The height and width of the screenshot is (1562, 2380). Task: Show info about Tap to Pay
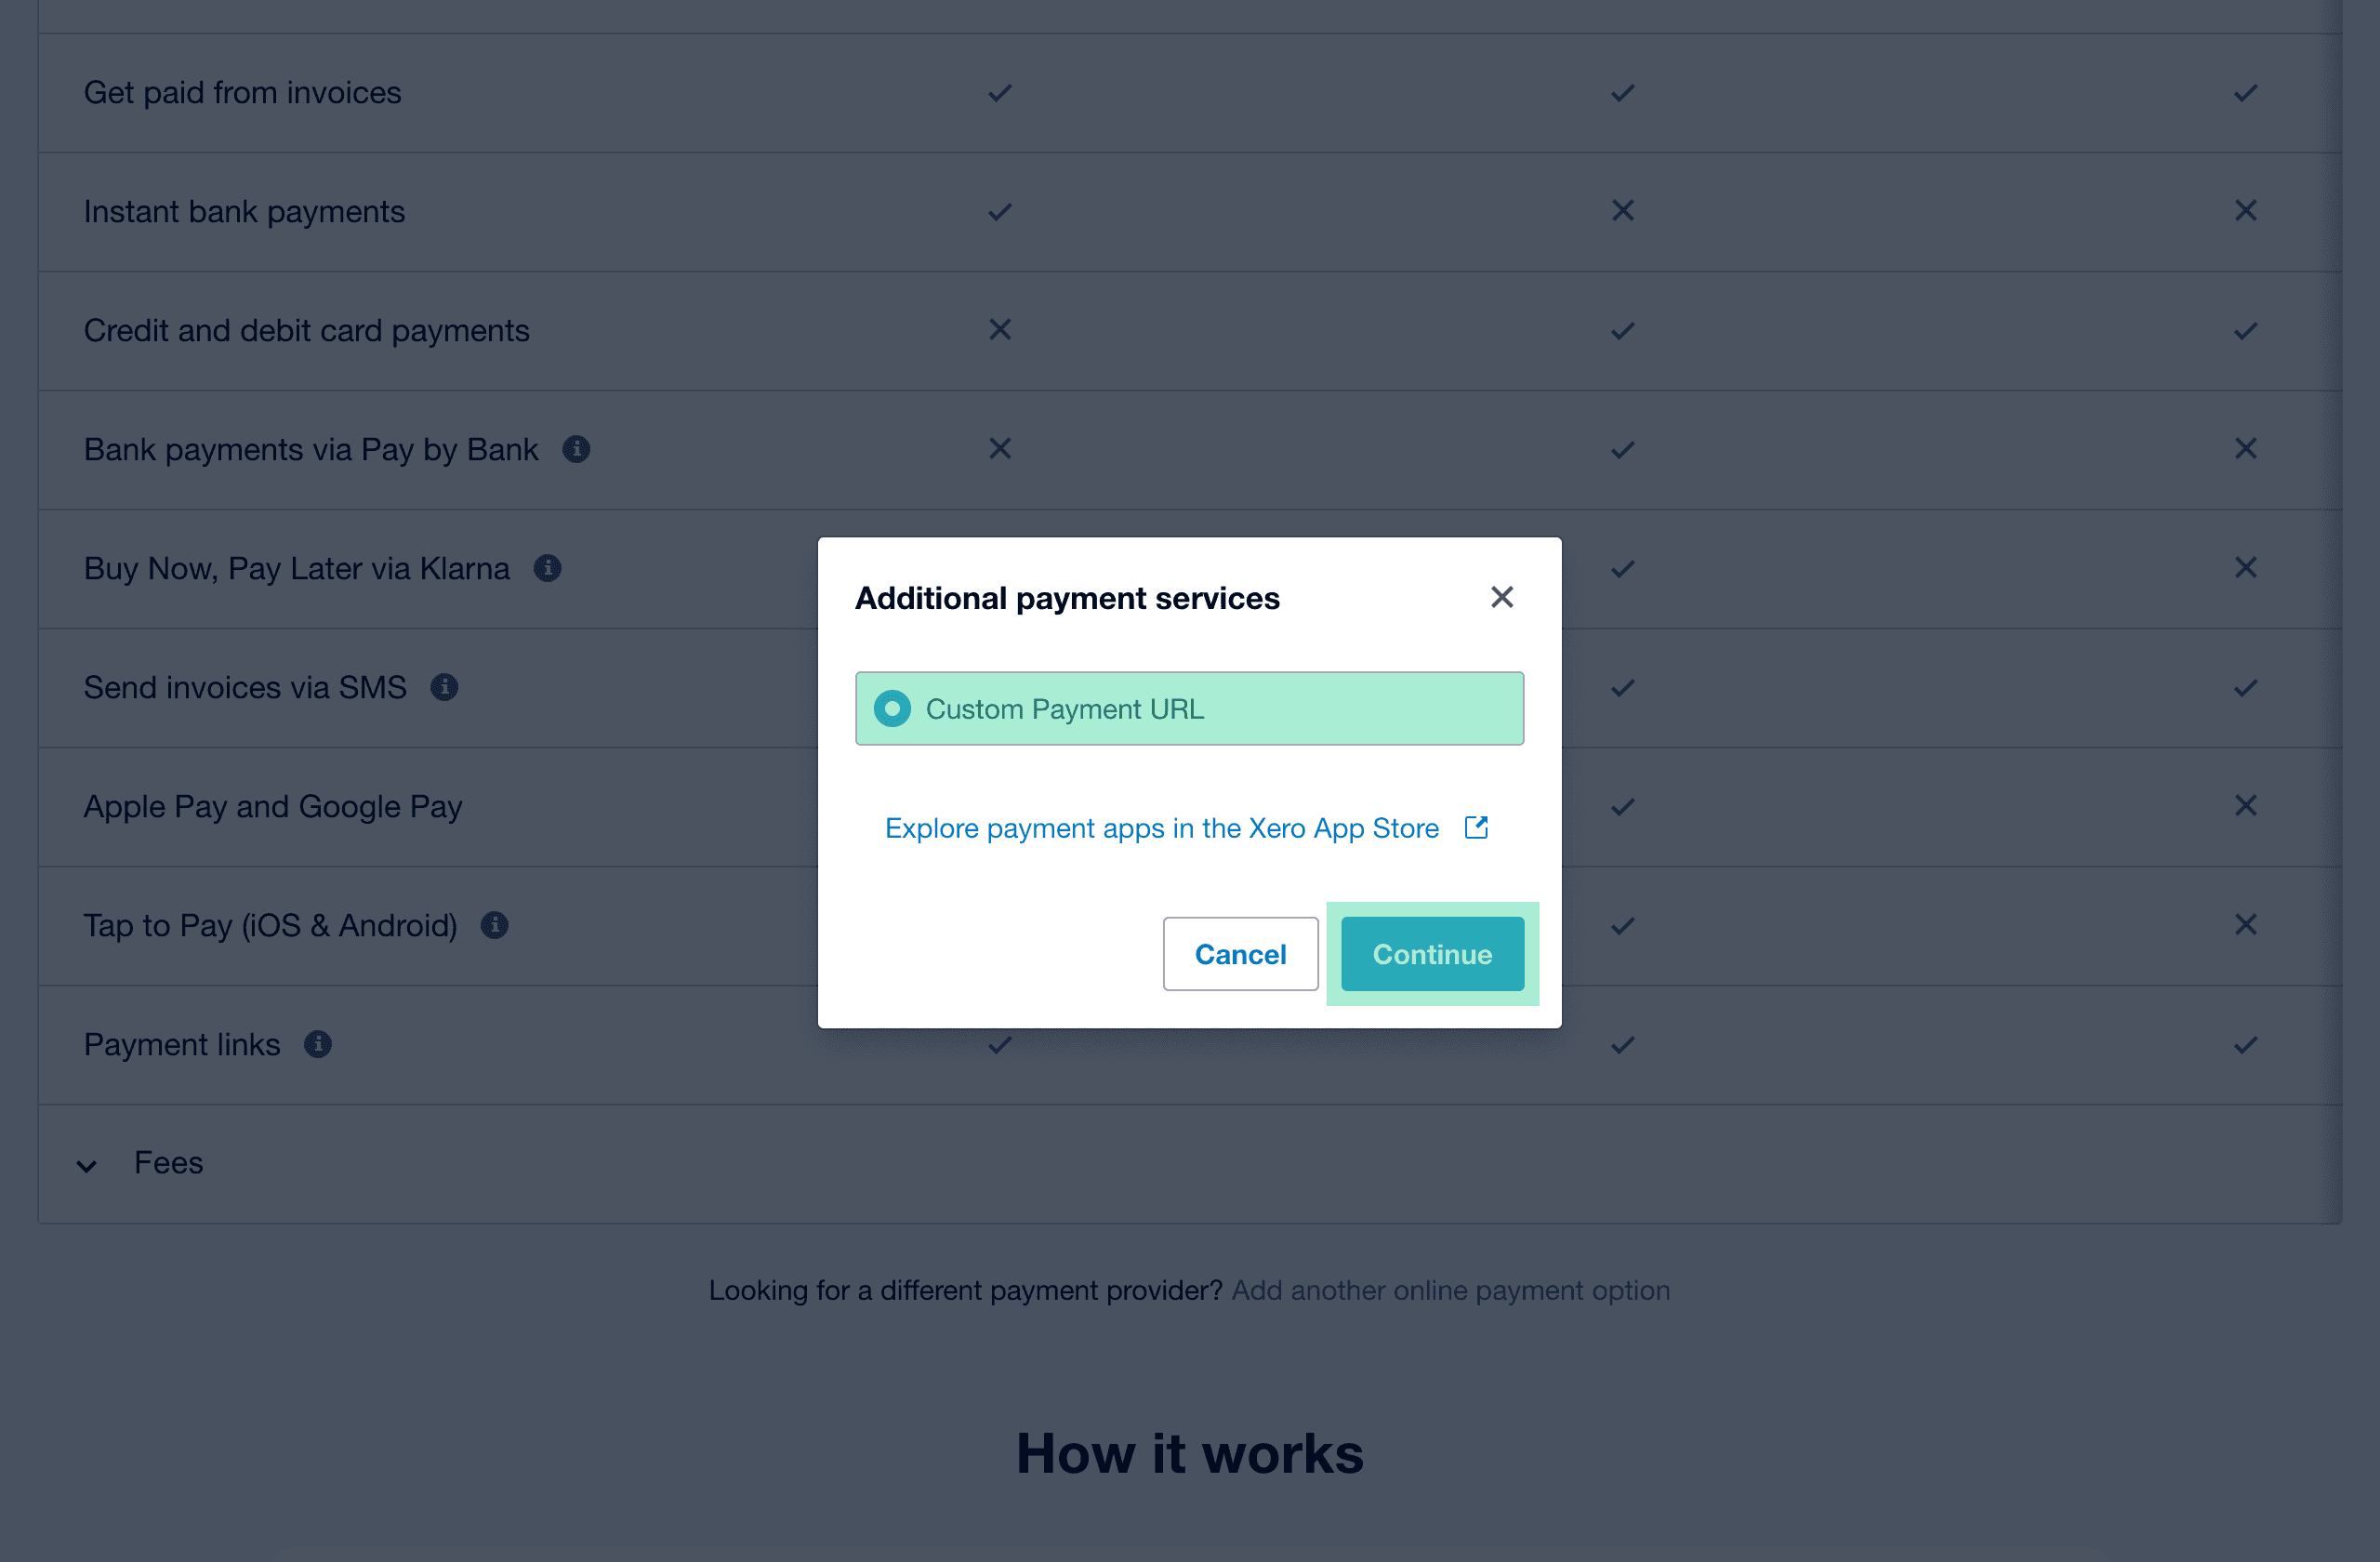coord(494,925)
